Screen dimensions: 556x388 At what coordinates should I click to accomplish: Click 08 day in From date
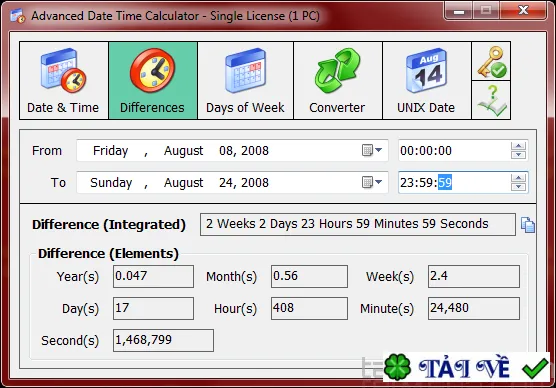(226, 151)
